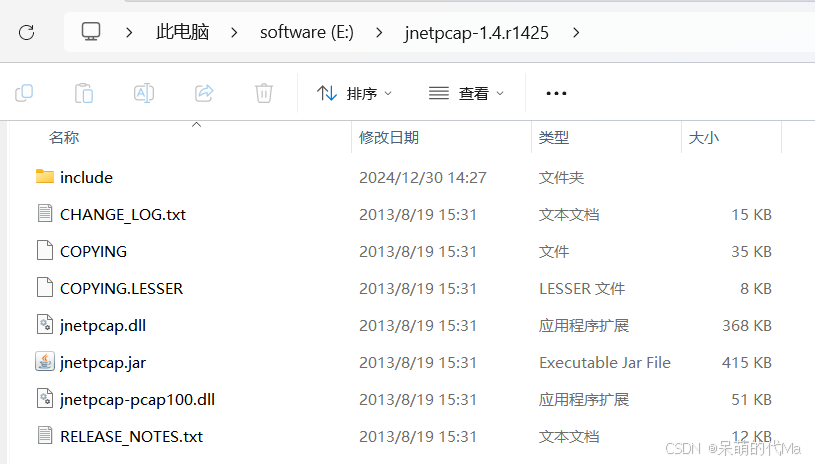Select the RELEASE_NOTES.txt file icon
Image resolution: width=815 pixels, height=464 pixels.
45,435
